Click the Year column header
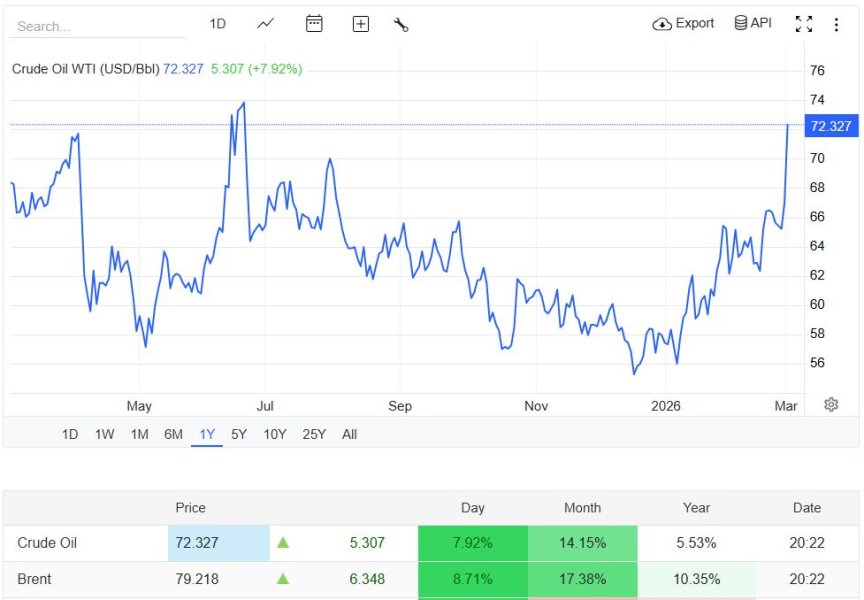The height and width of the screenshot is (600, 864). 696,508
